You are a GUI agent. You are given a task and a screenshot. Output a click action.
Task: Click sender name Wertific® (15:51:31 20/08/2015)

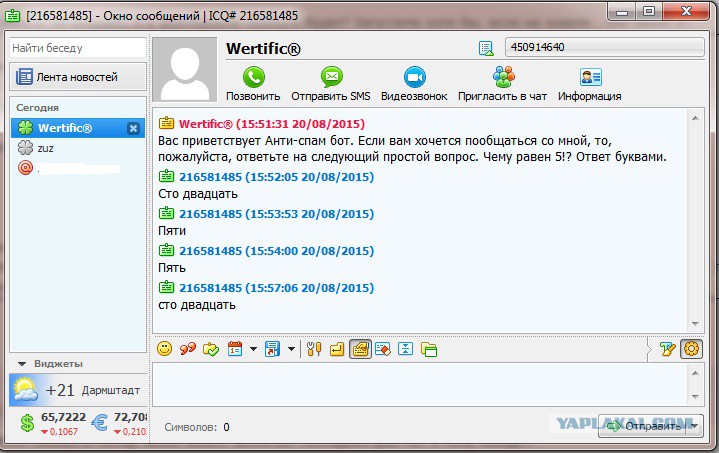[271, 124]
